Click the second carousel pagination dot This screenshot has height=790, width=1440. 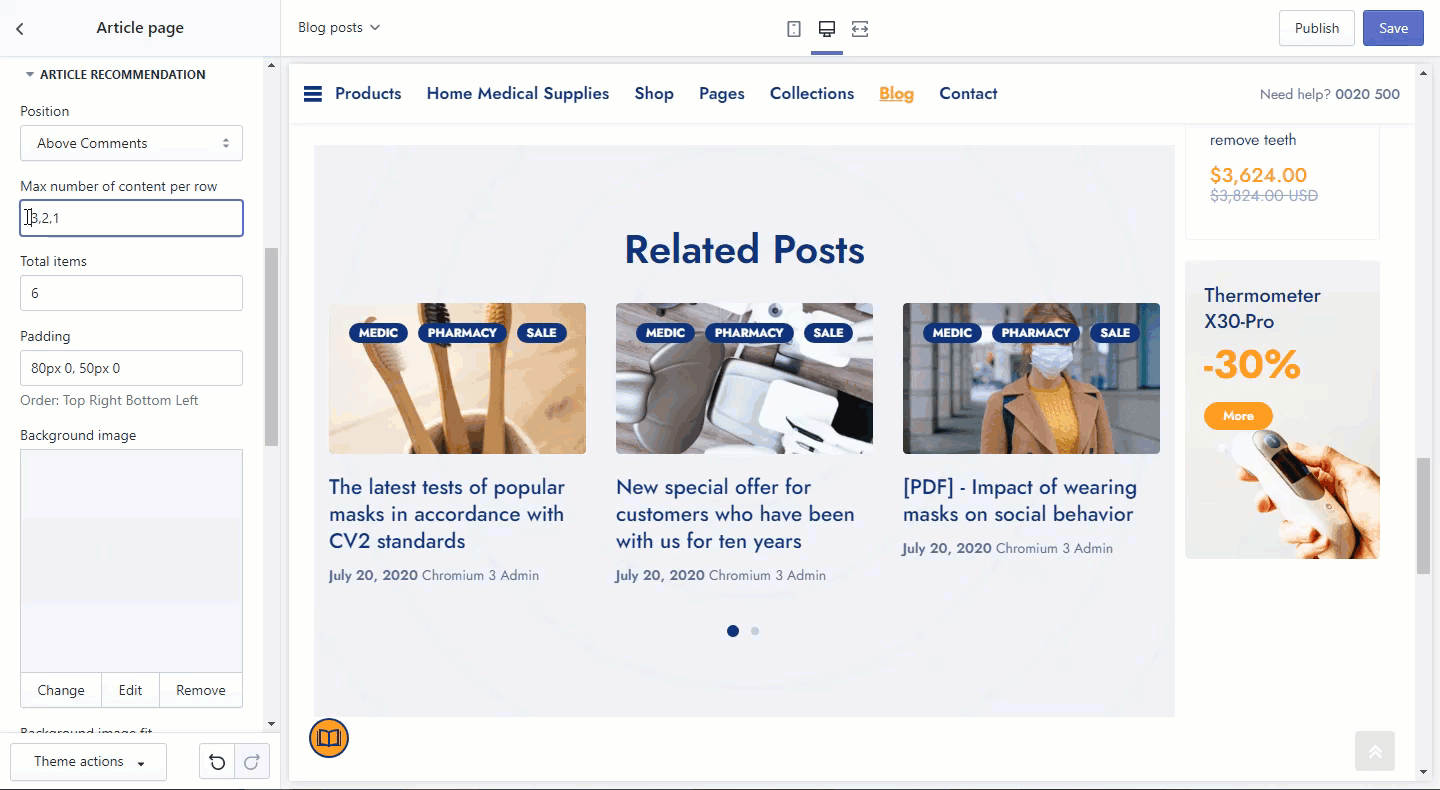point(755,631)
